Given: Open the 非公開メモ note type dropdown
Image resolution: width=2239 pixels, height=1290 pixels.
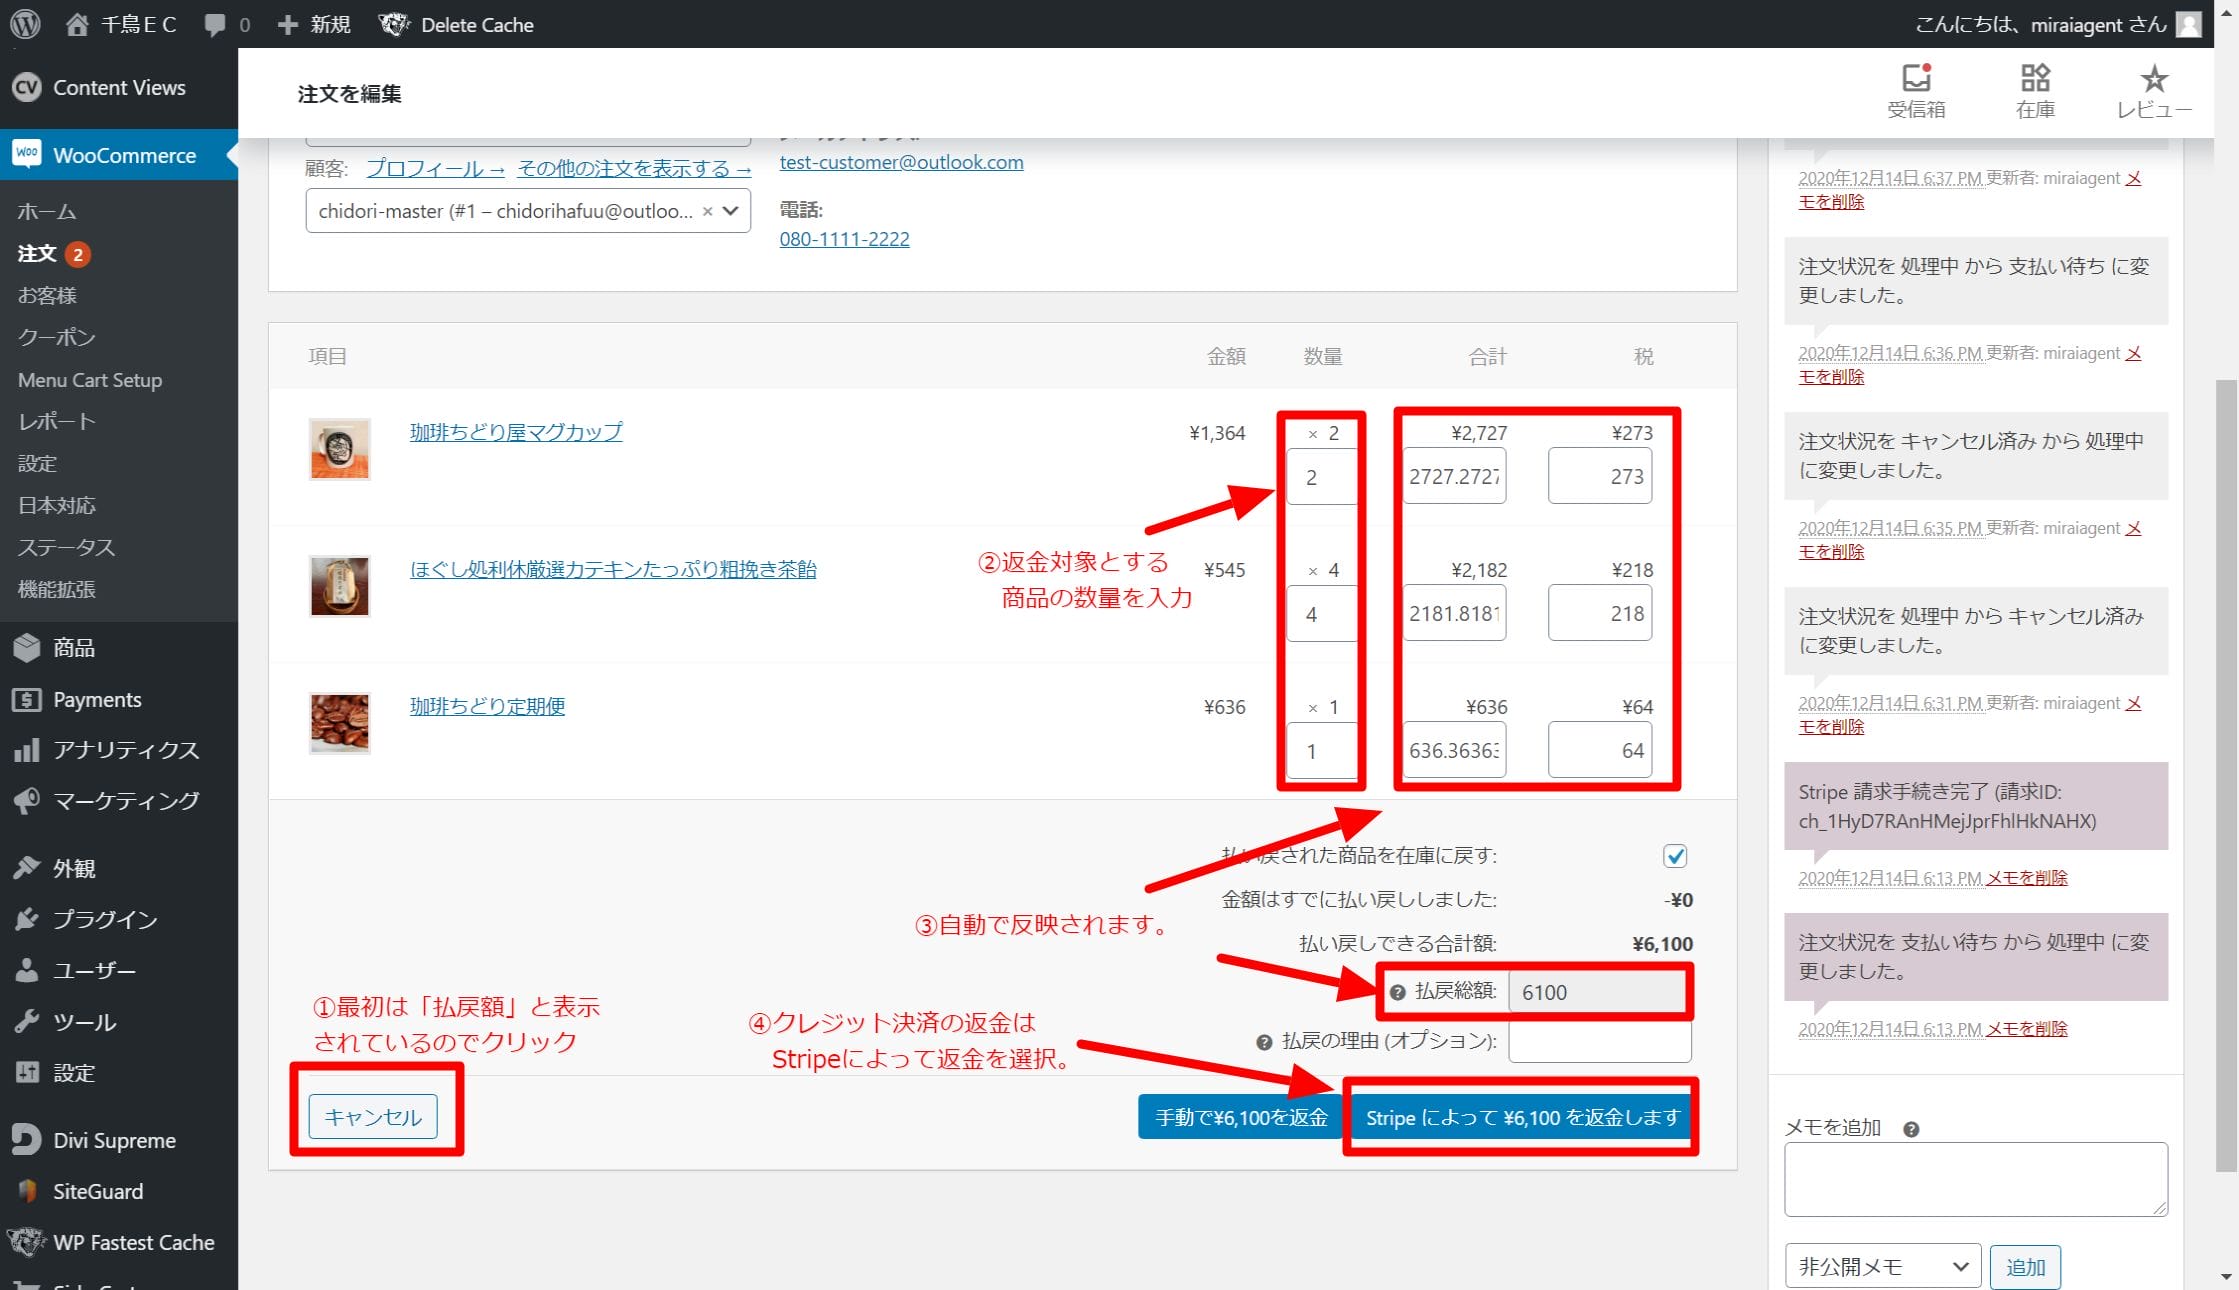Looking at the screenshot, I should point(1882,1265).
